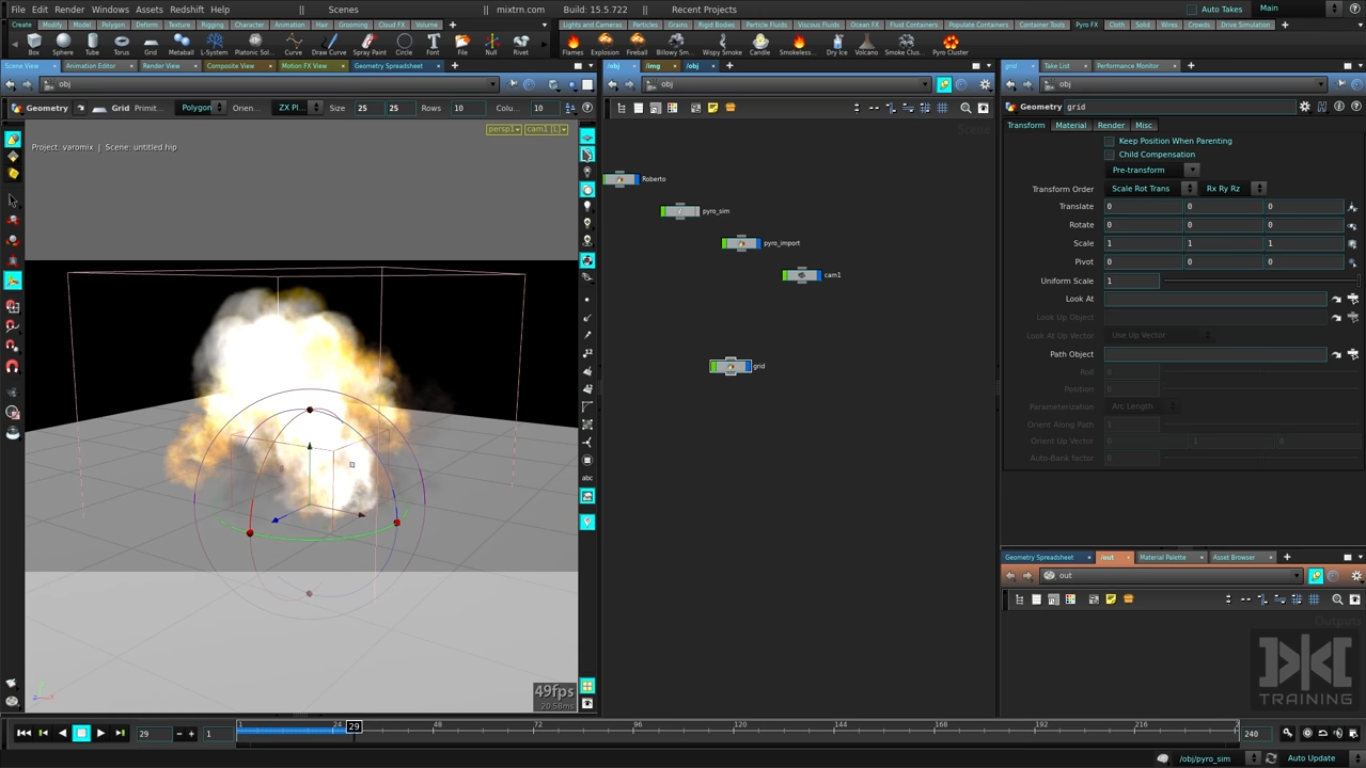Screen dimensions: 1366x768
Task: Enable Keep Position When Parenting
Action: [1109, 141]
